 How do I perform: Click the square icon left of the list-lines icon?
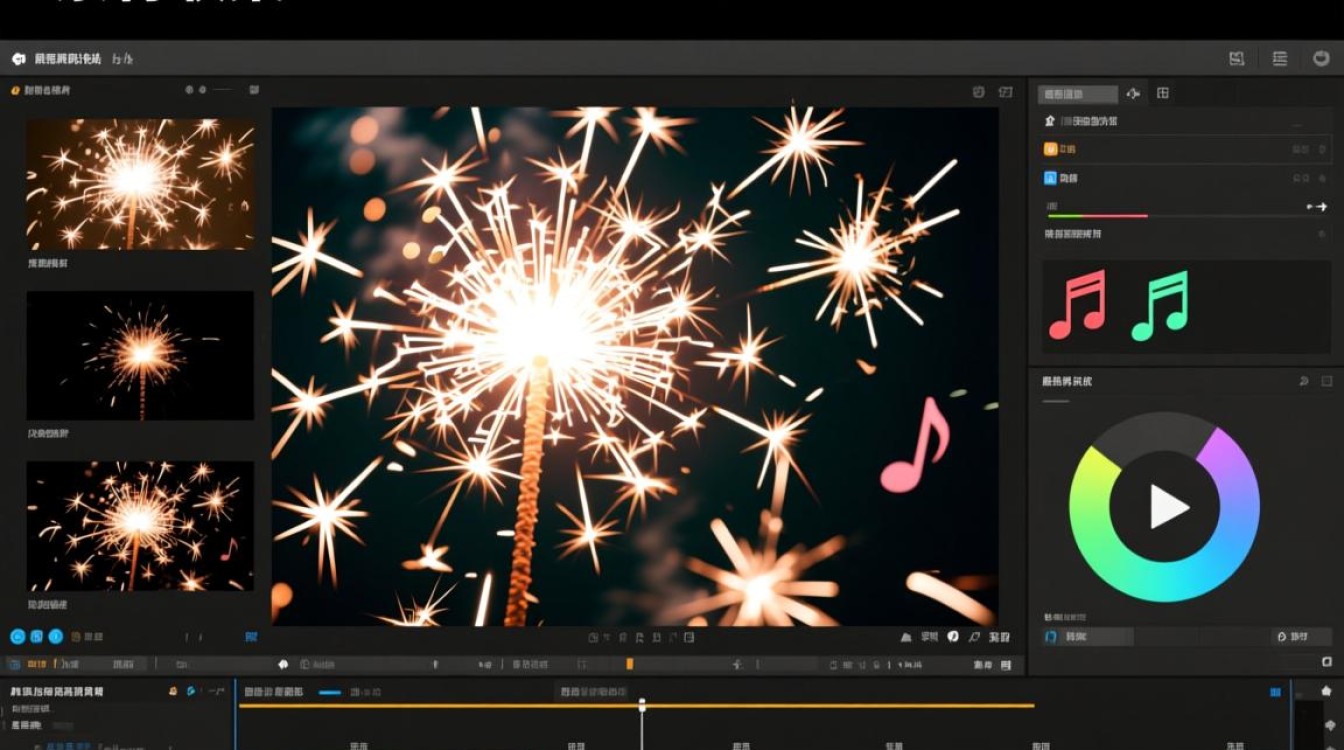point(1237,59)
